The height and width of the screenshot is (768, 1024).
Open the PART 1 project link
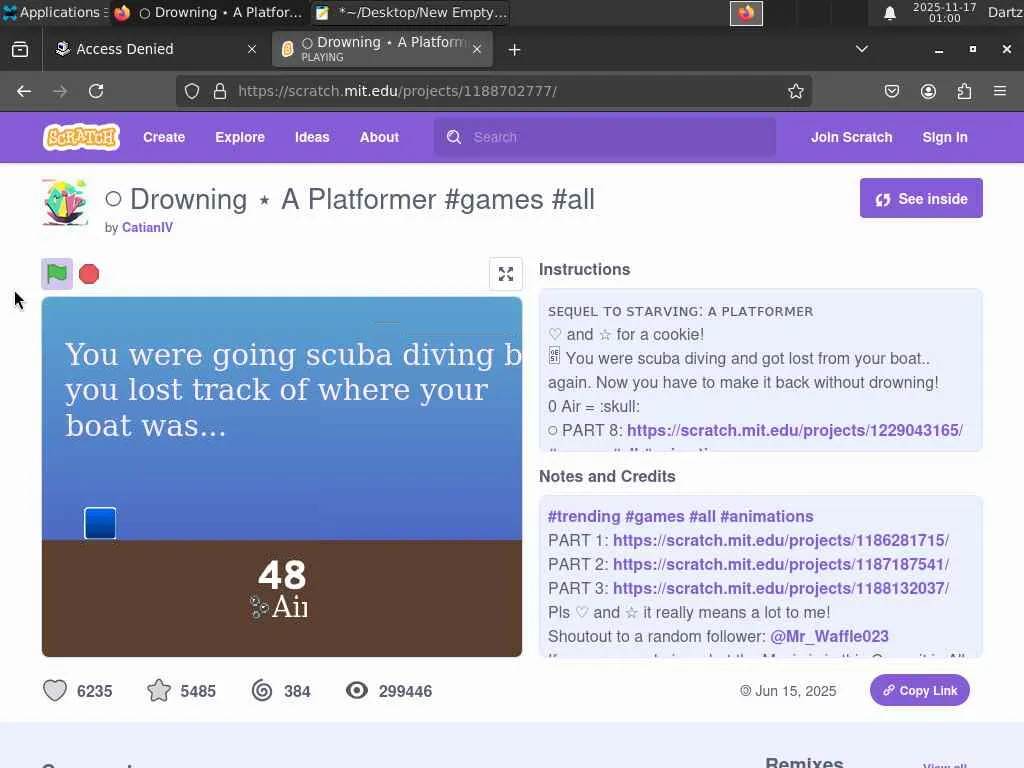[781, 540]
